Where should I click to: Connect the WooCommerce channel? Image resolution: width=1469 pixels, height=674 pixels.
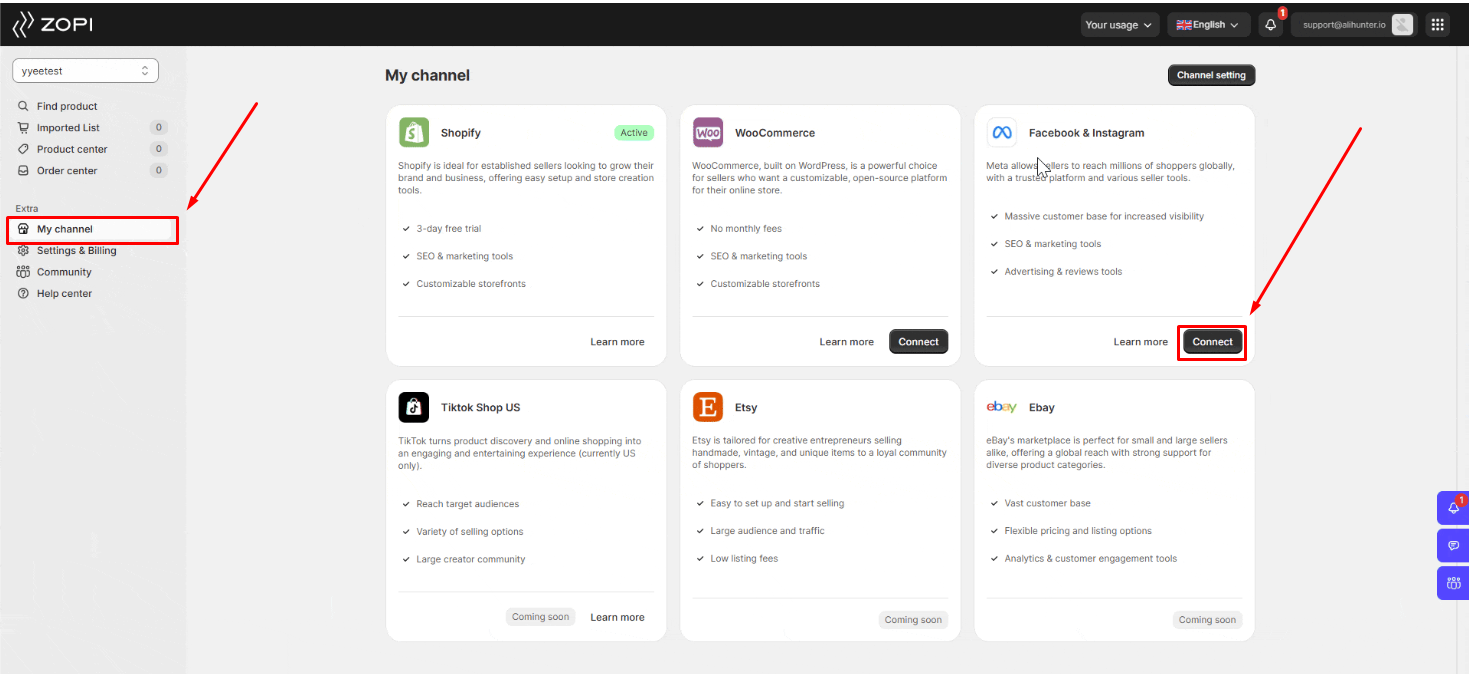click(918, 342)
